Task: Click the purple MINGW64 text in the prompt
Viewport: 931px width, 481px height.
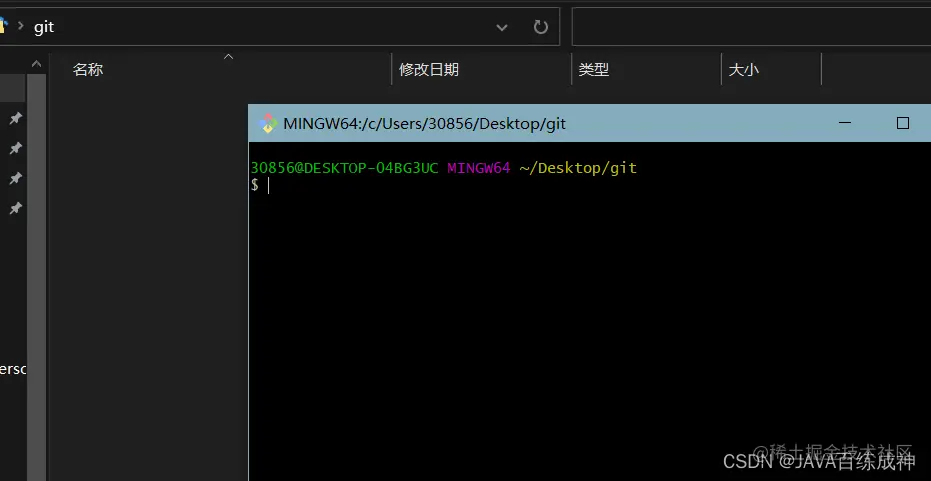Action: point(479,168)
